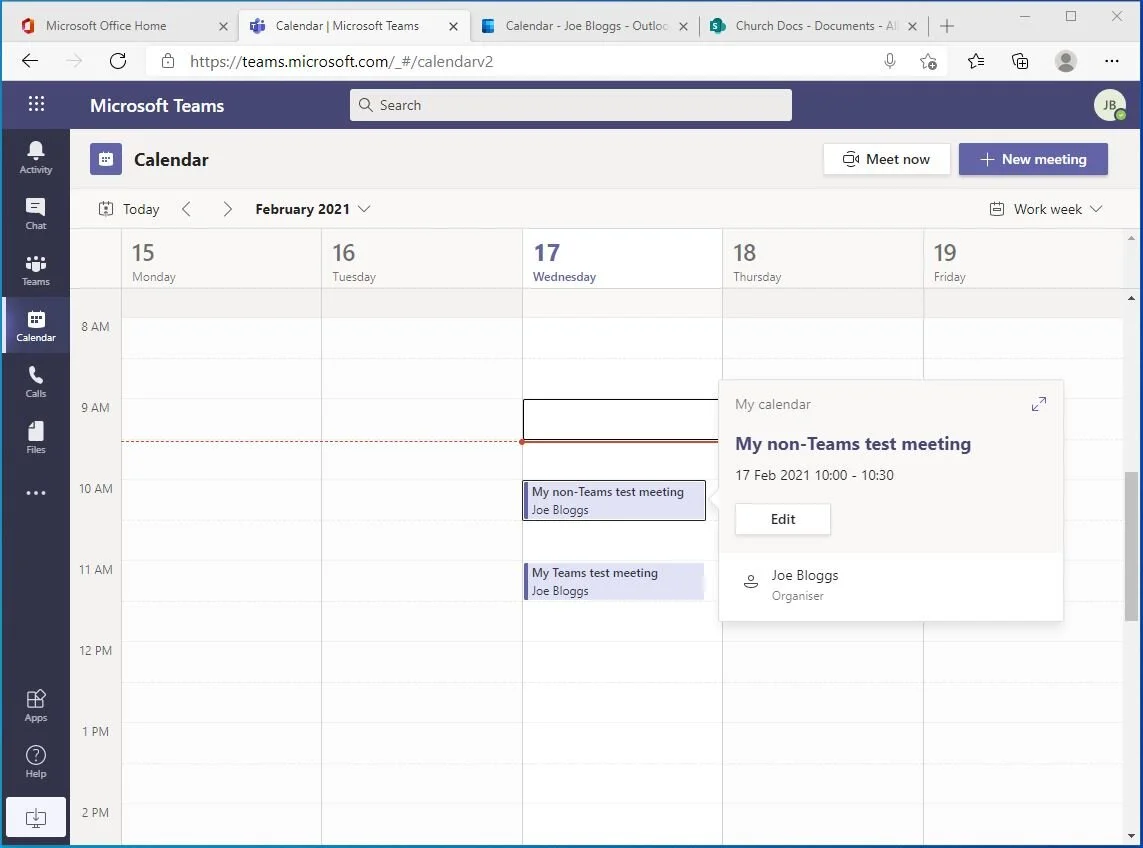
Task: Open Apps store in the sidebar
Action: [x=36, y=705]
